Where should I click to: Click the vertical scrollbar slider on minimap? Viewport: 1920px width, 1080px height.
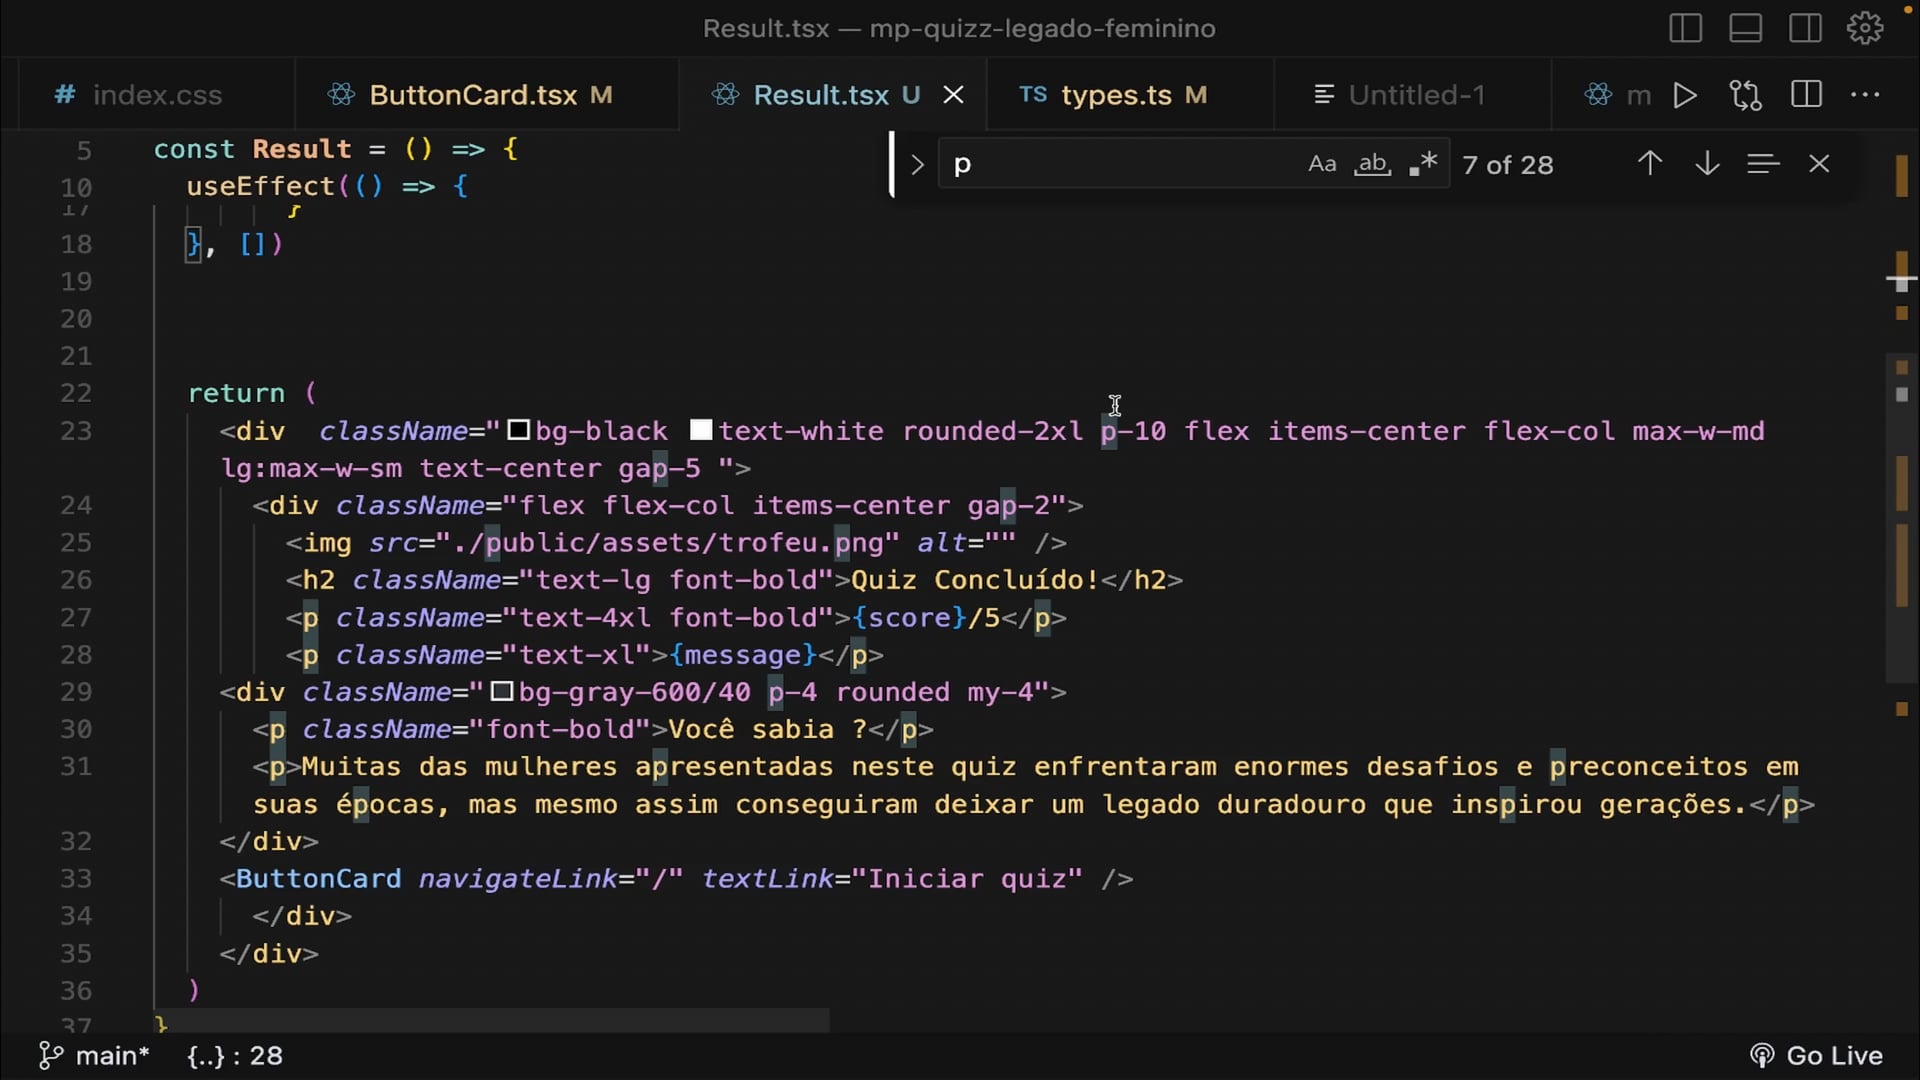[x=1902, y=518]
